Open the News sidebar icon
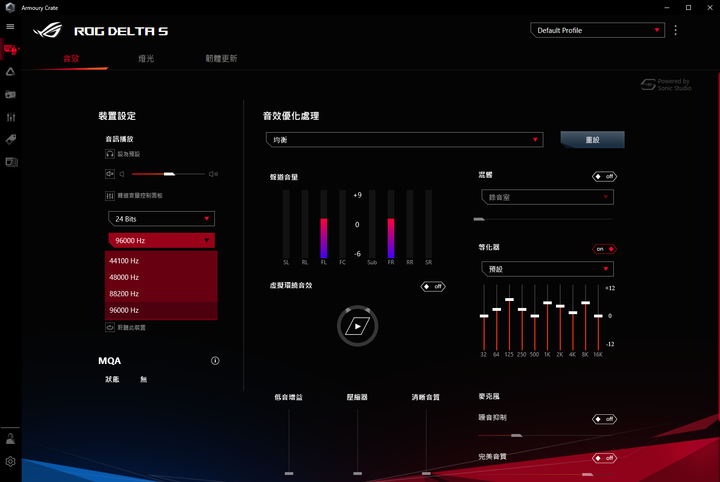 coord(11,162)
